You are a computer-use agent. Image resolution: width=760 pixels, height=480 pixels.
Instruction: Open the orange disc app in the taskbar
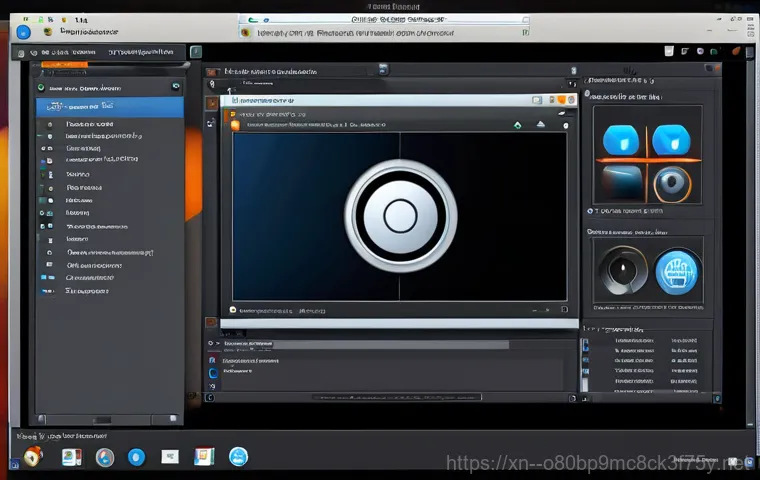coord(33,456)
